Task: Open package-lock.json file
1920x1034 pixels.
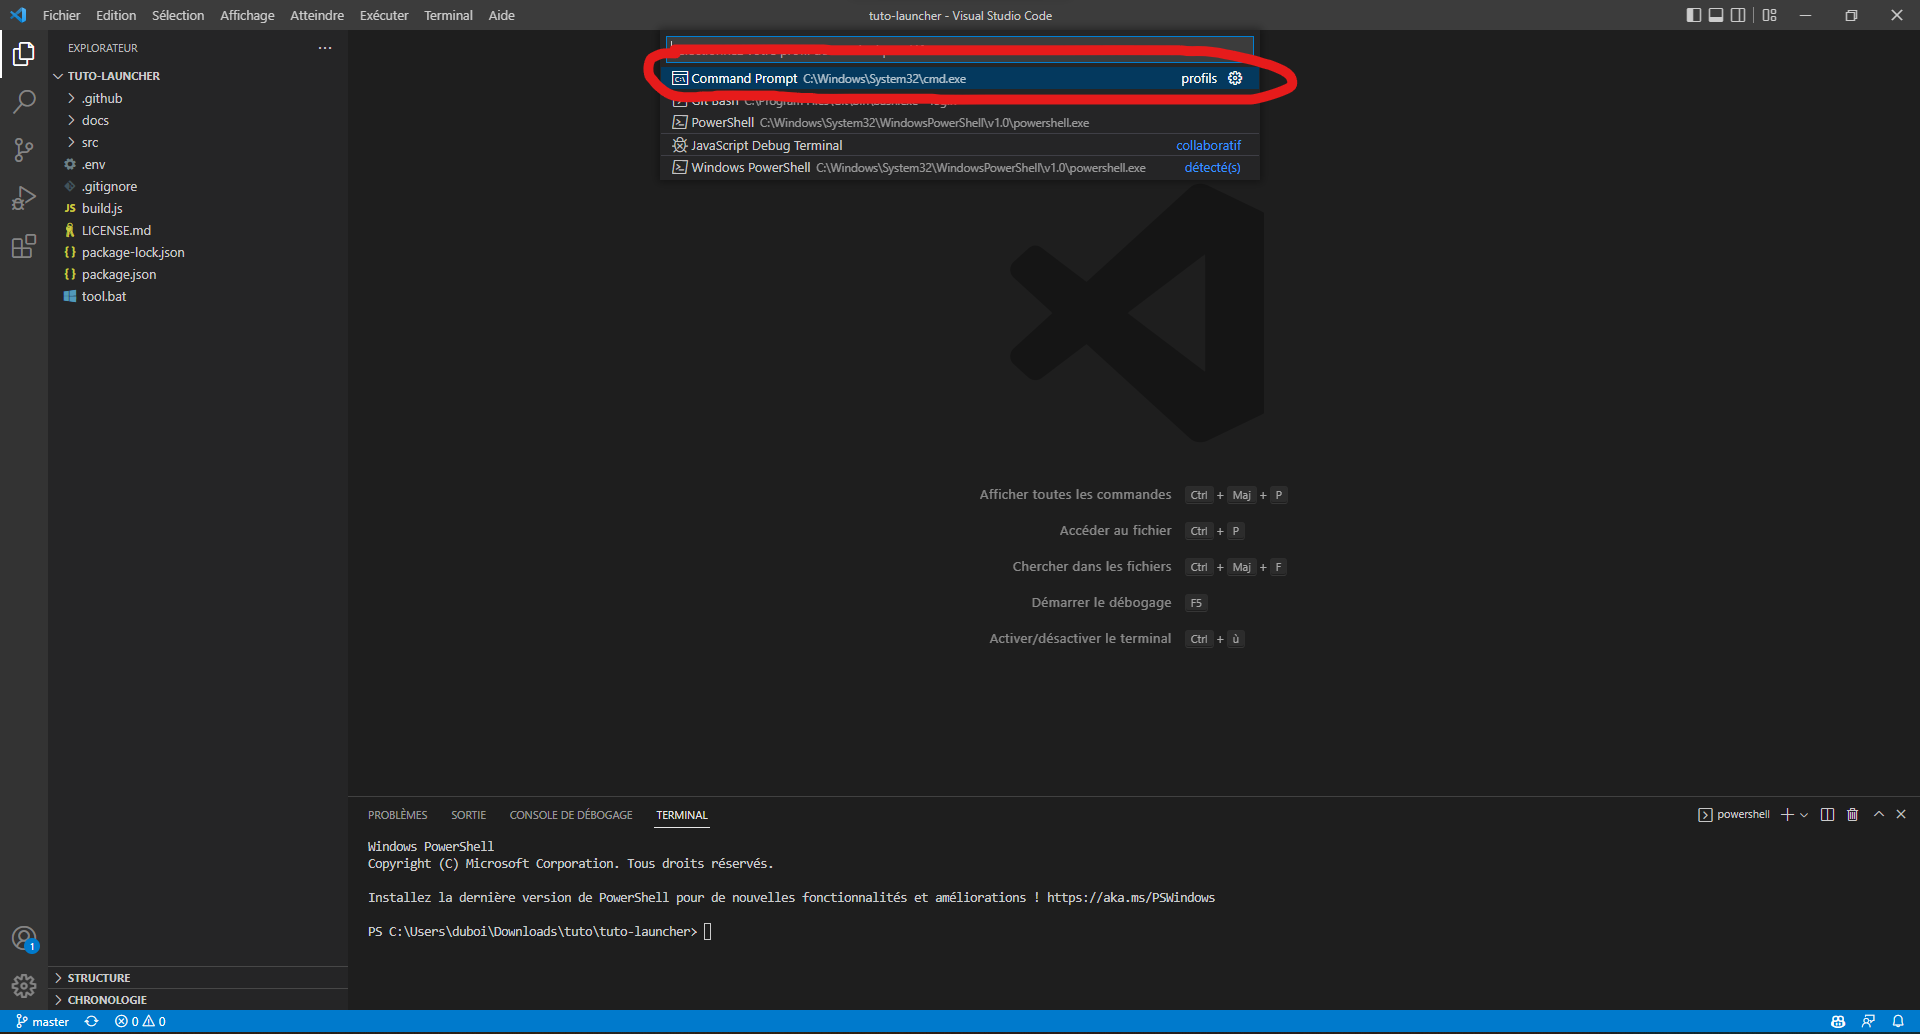Action: point(198,252)
